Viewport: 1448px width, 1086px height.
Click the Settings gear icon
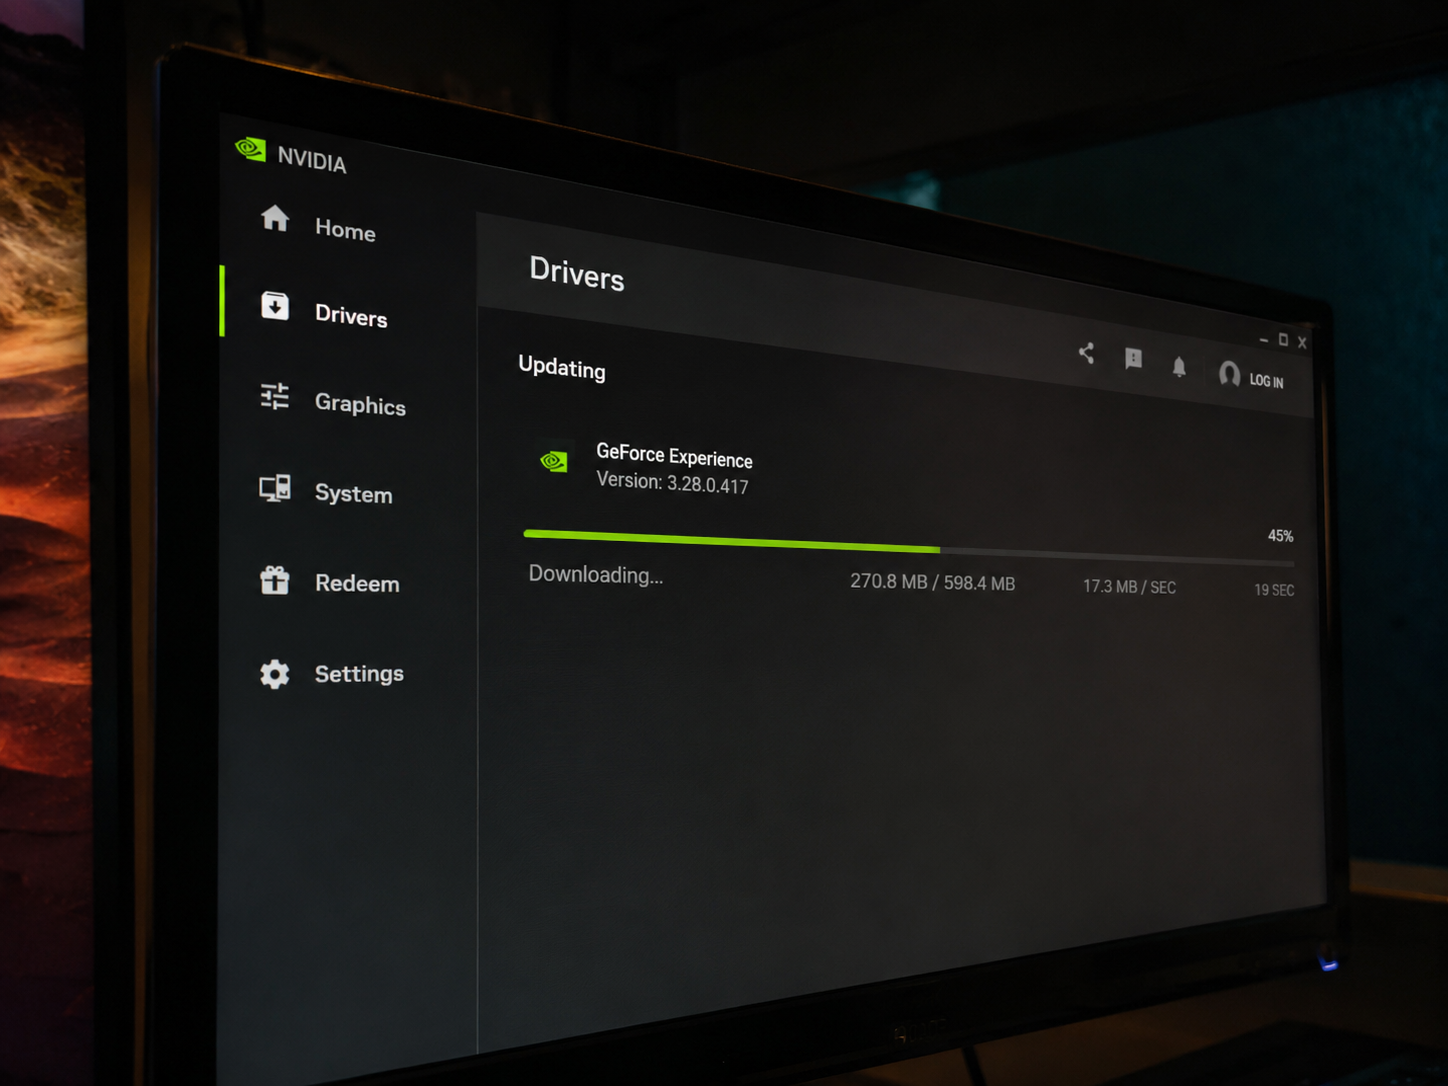point(275,674)
